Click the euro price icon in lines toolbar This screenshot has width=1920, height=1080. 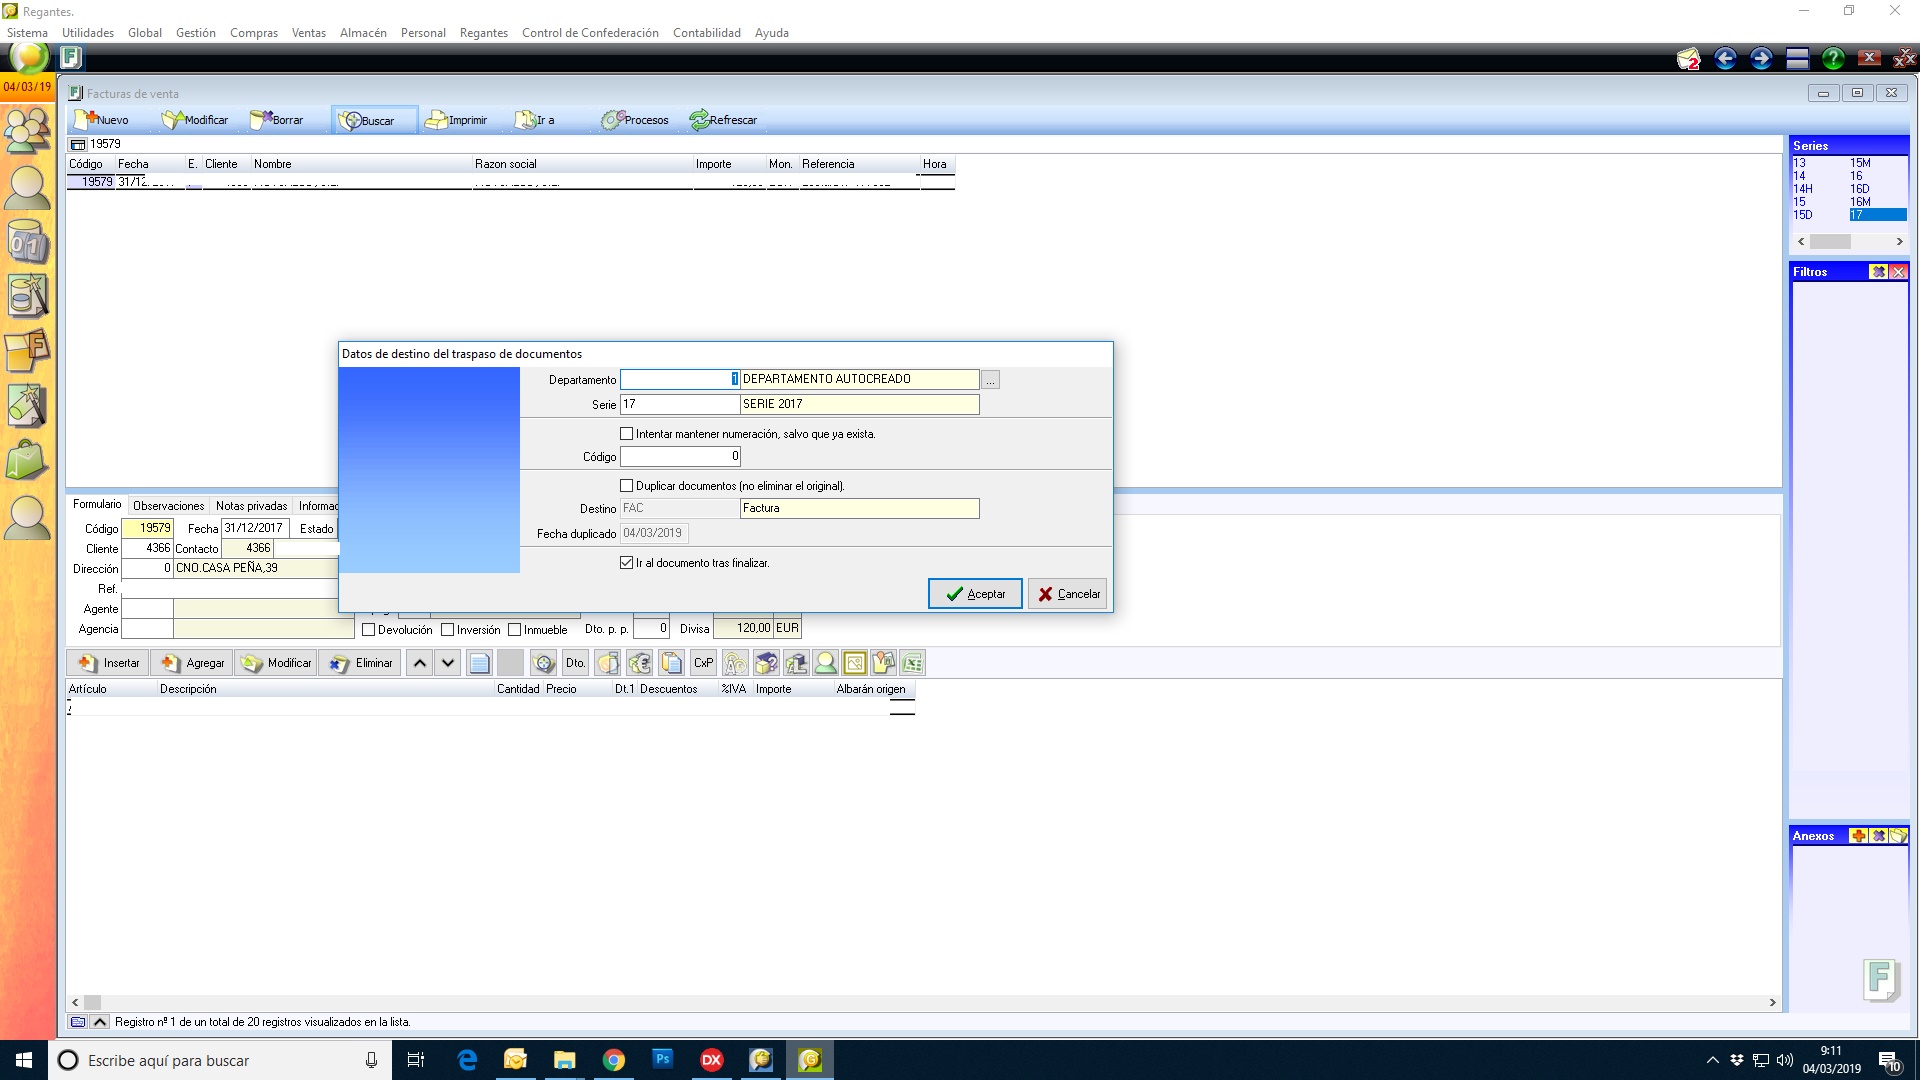640,663
